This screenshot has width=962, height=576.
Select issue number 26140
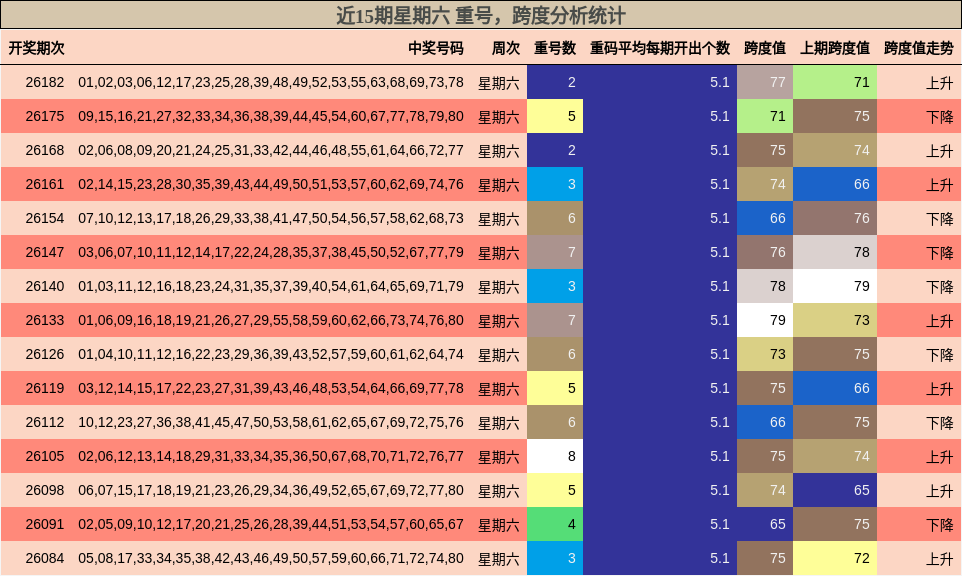[x=45, y=286]
